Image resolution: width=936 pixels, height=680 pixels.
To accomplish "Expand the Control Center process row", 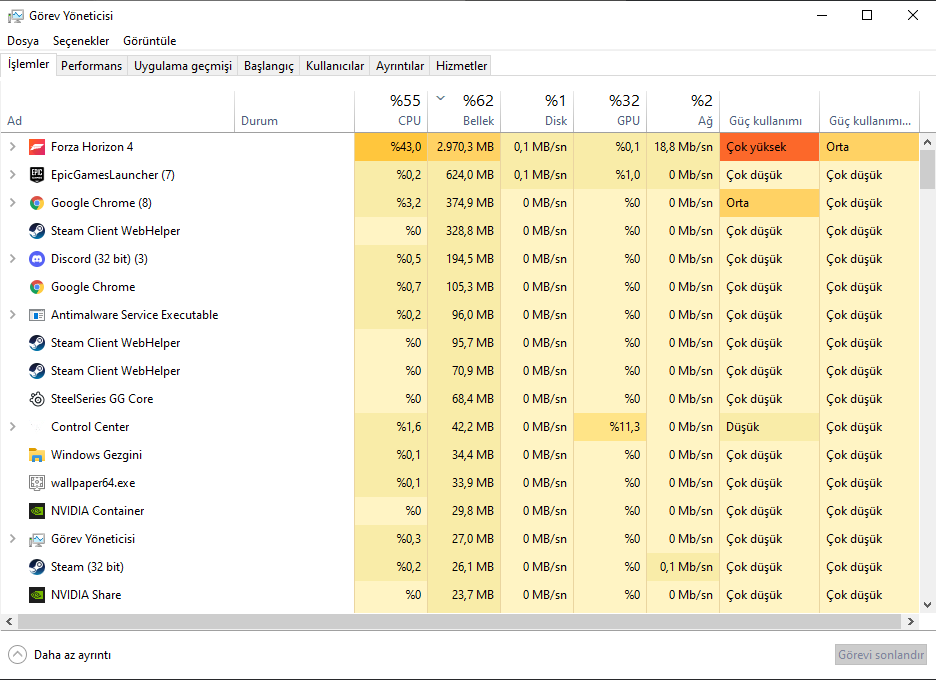I will coord(12,427).
